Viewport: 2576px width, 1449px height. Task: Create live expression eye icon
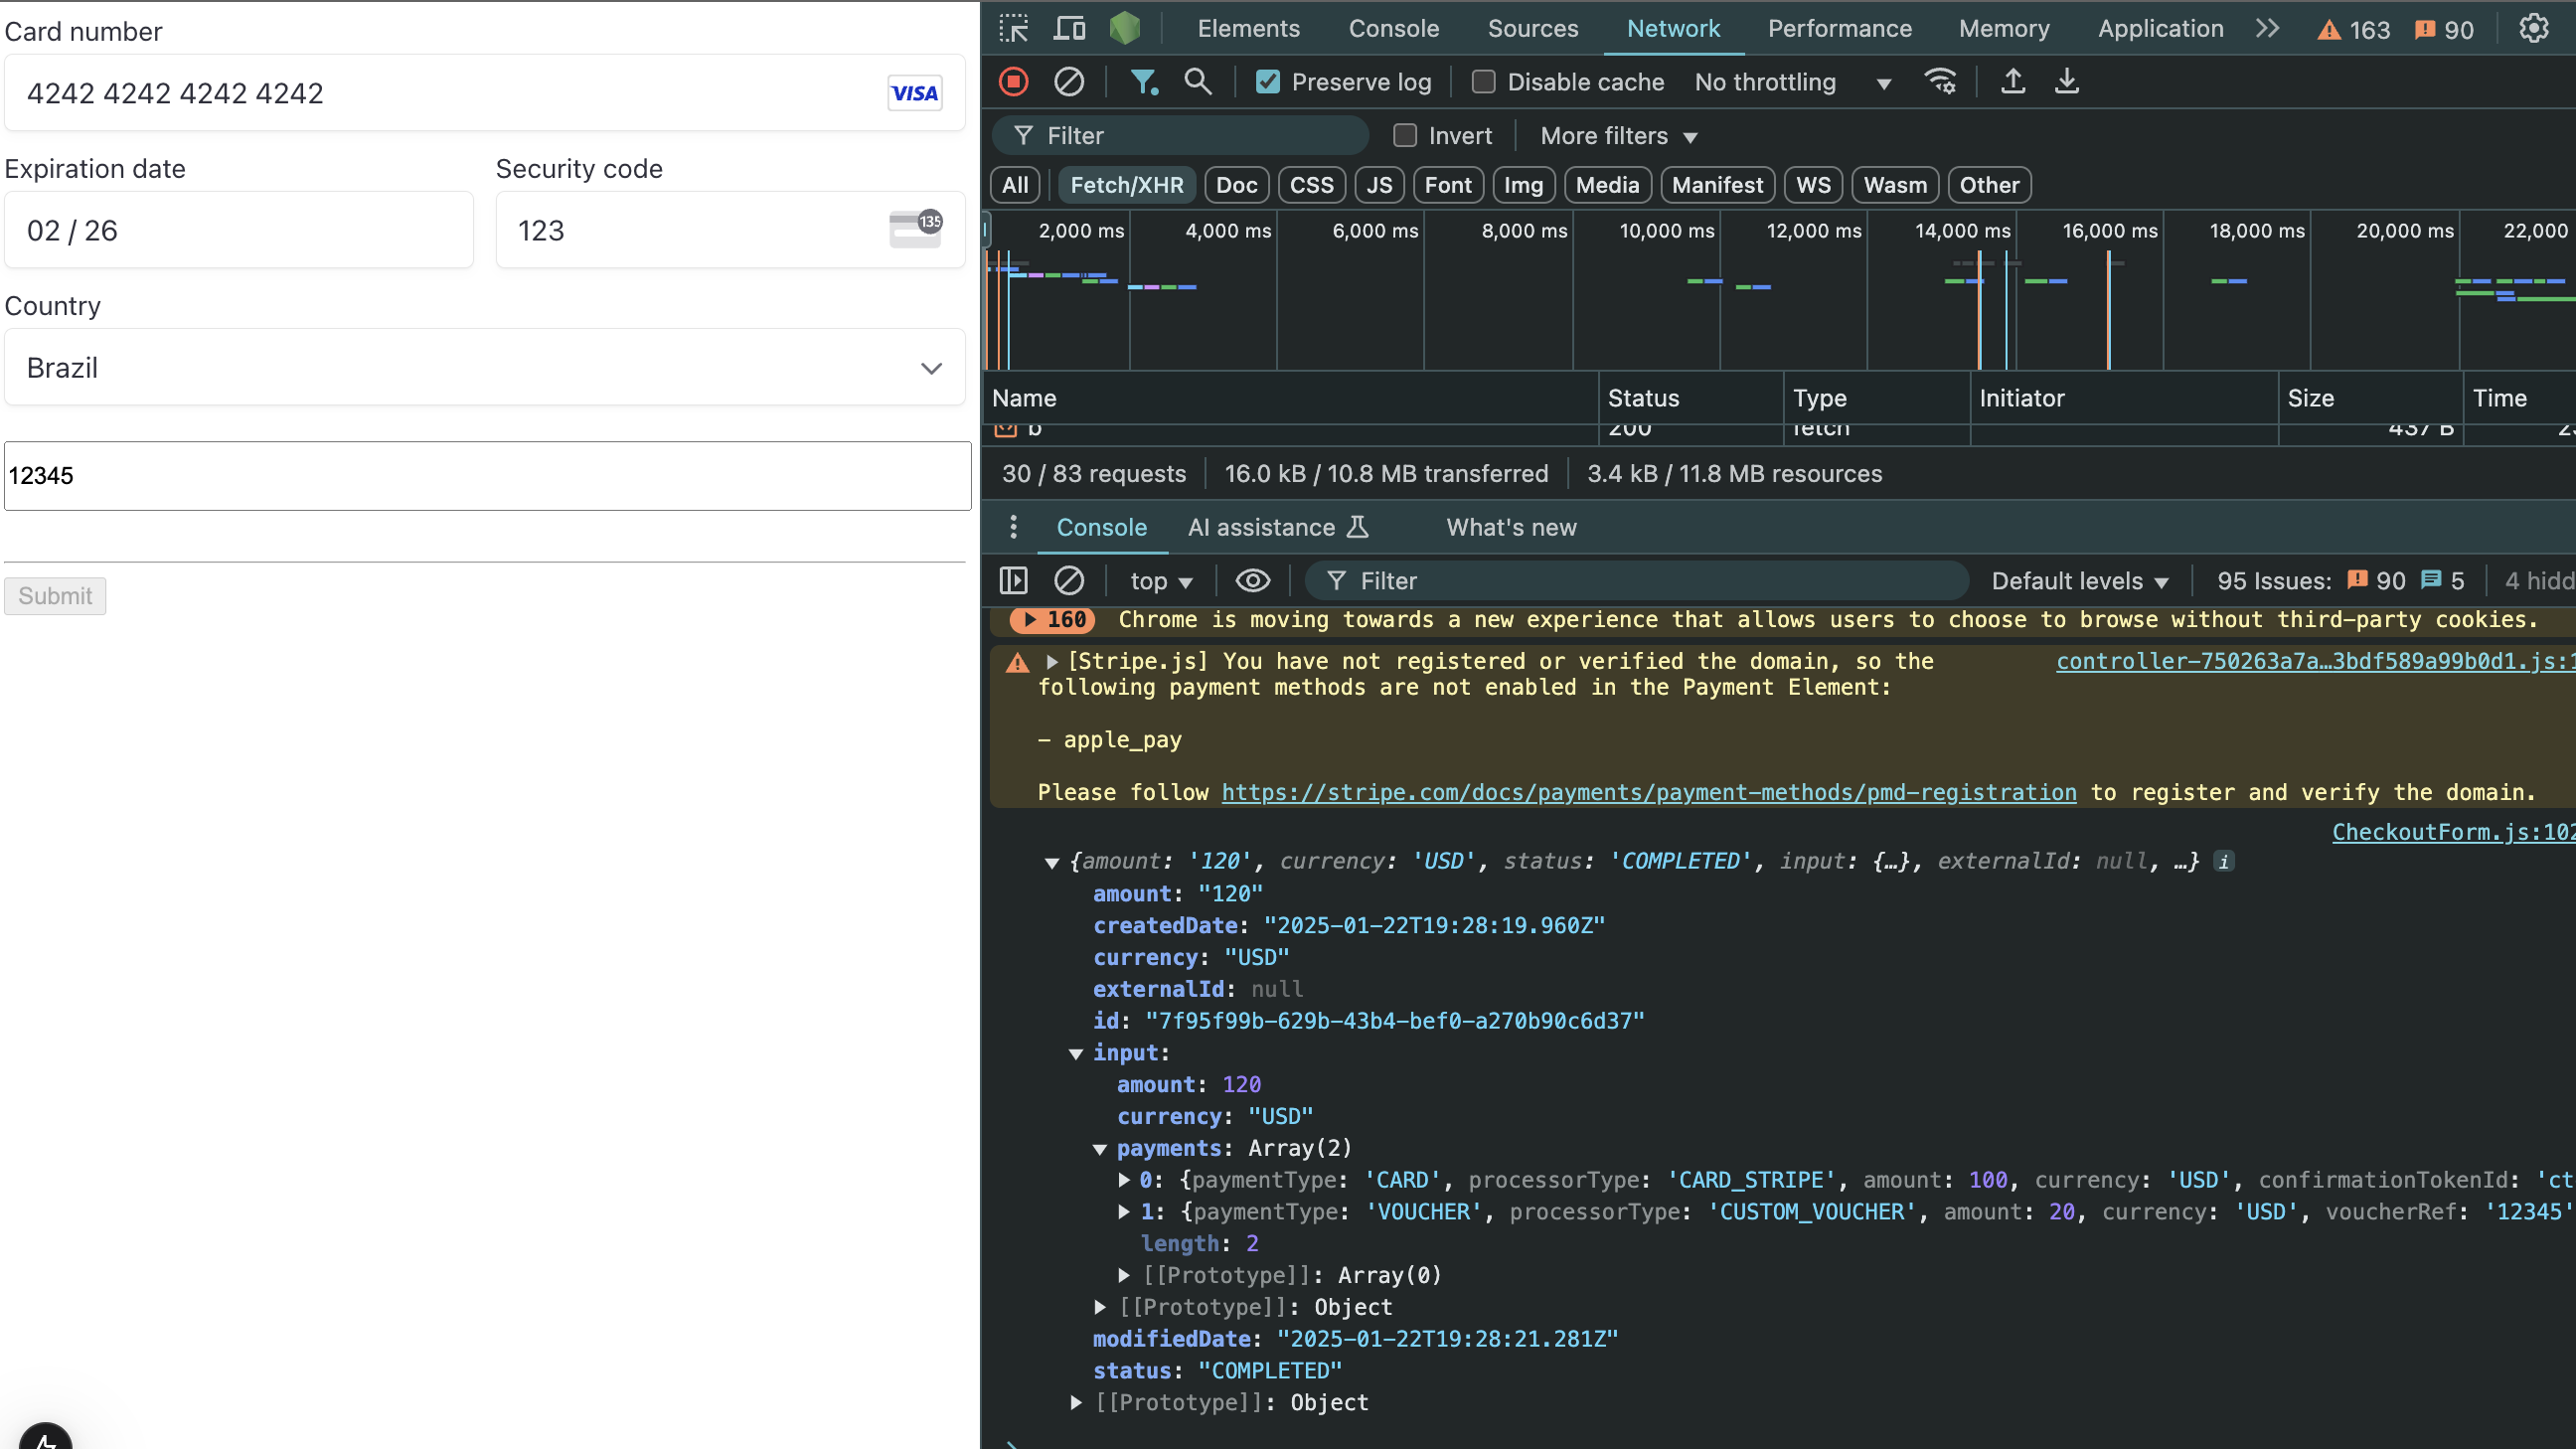pyautogui.click(x=1252, y=581)
